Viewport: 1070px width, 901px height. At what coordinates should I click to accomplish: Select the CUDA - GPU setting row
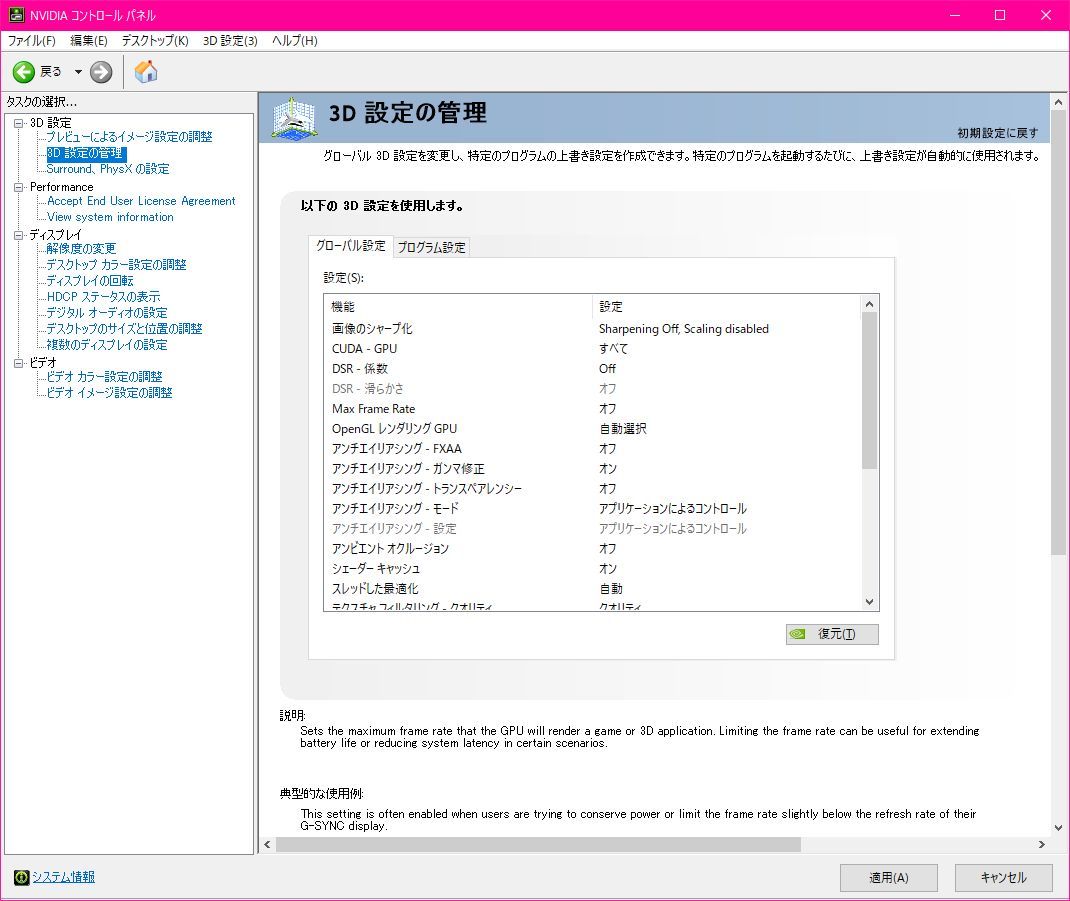pos(592,349)
